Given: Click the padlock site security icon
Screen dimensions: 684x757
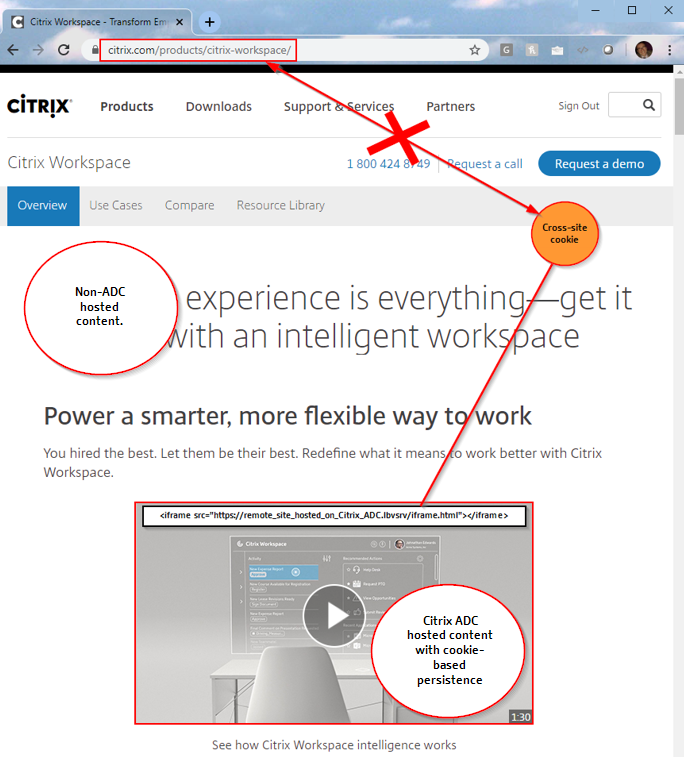Looking at the screenshot, I should [x=95, y=50].
